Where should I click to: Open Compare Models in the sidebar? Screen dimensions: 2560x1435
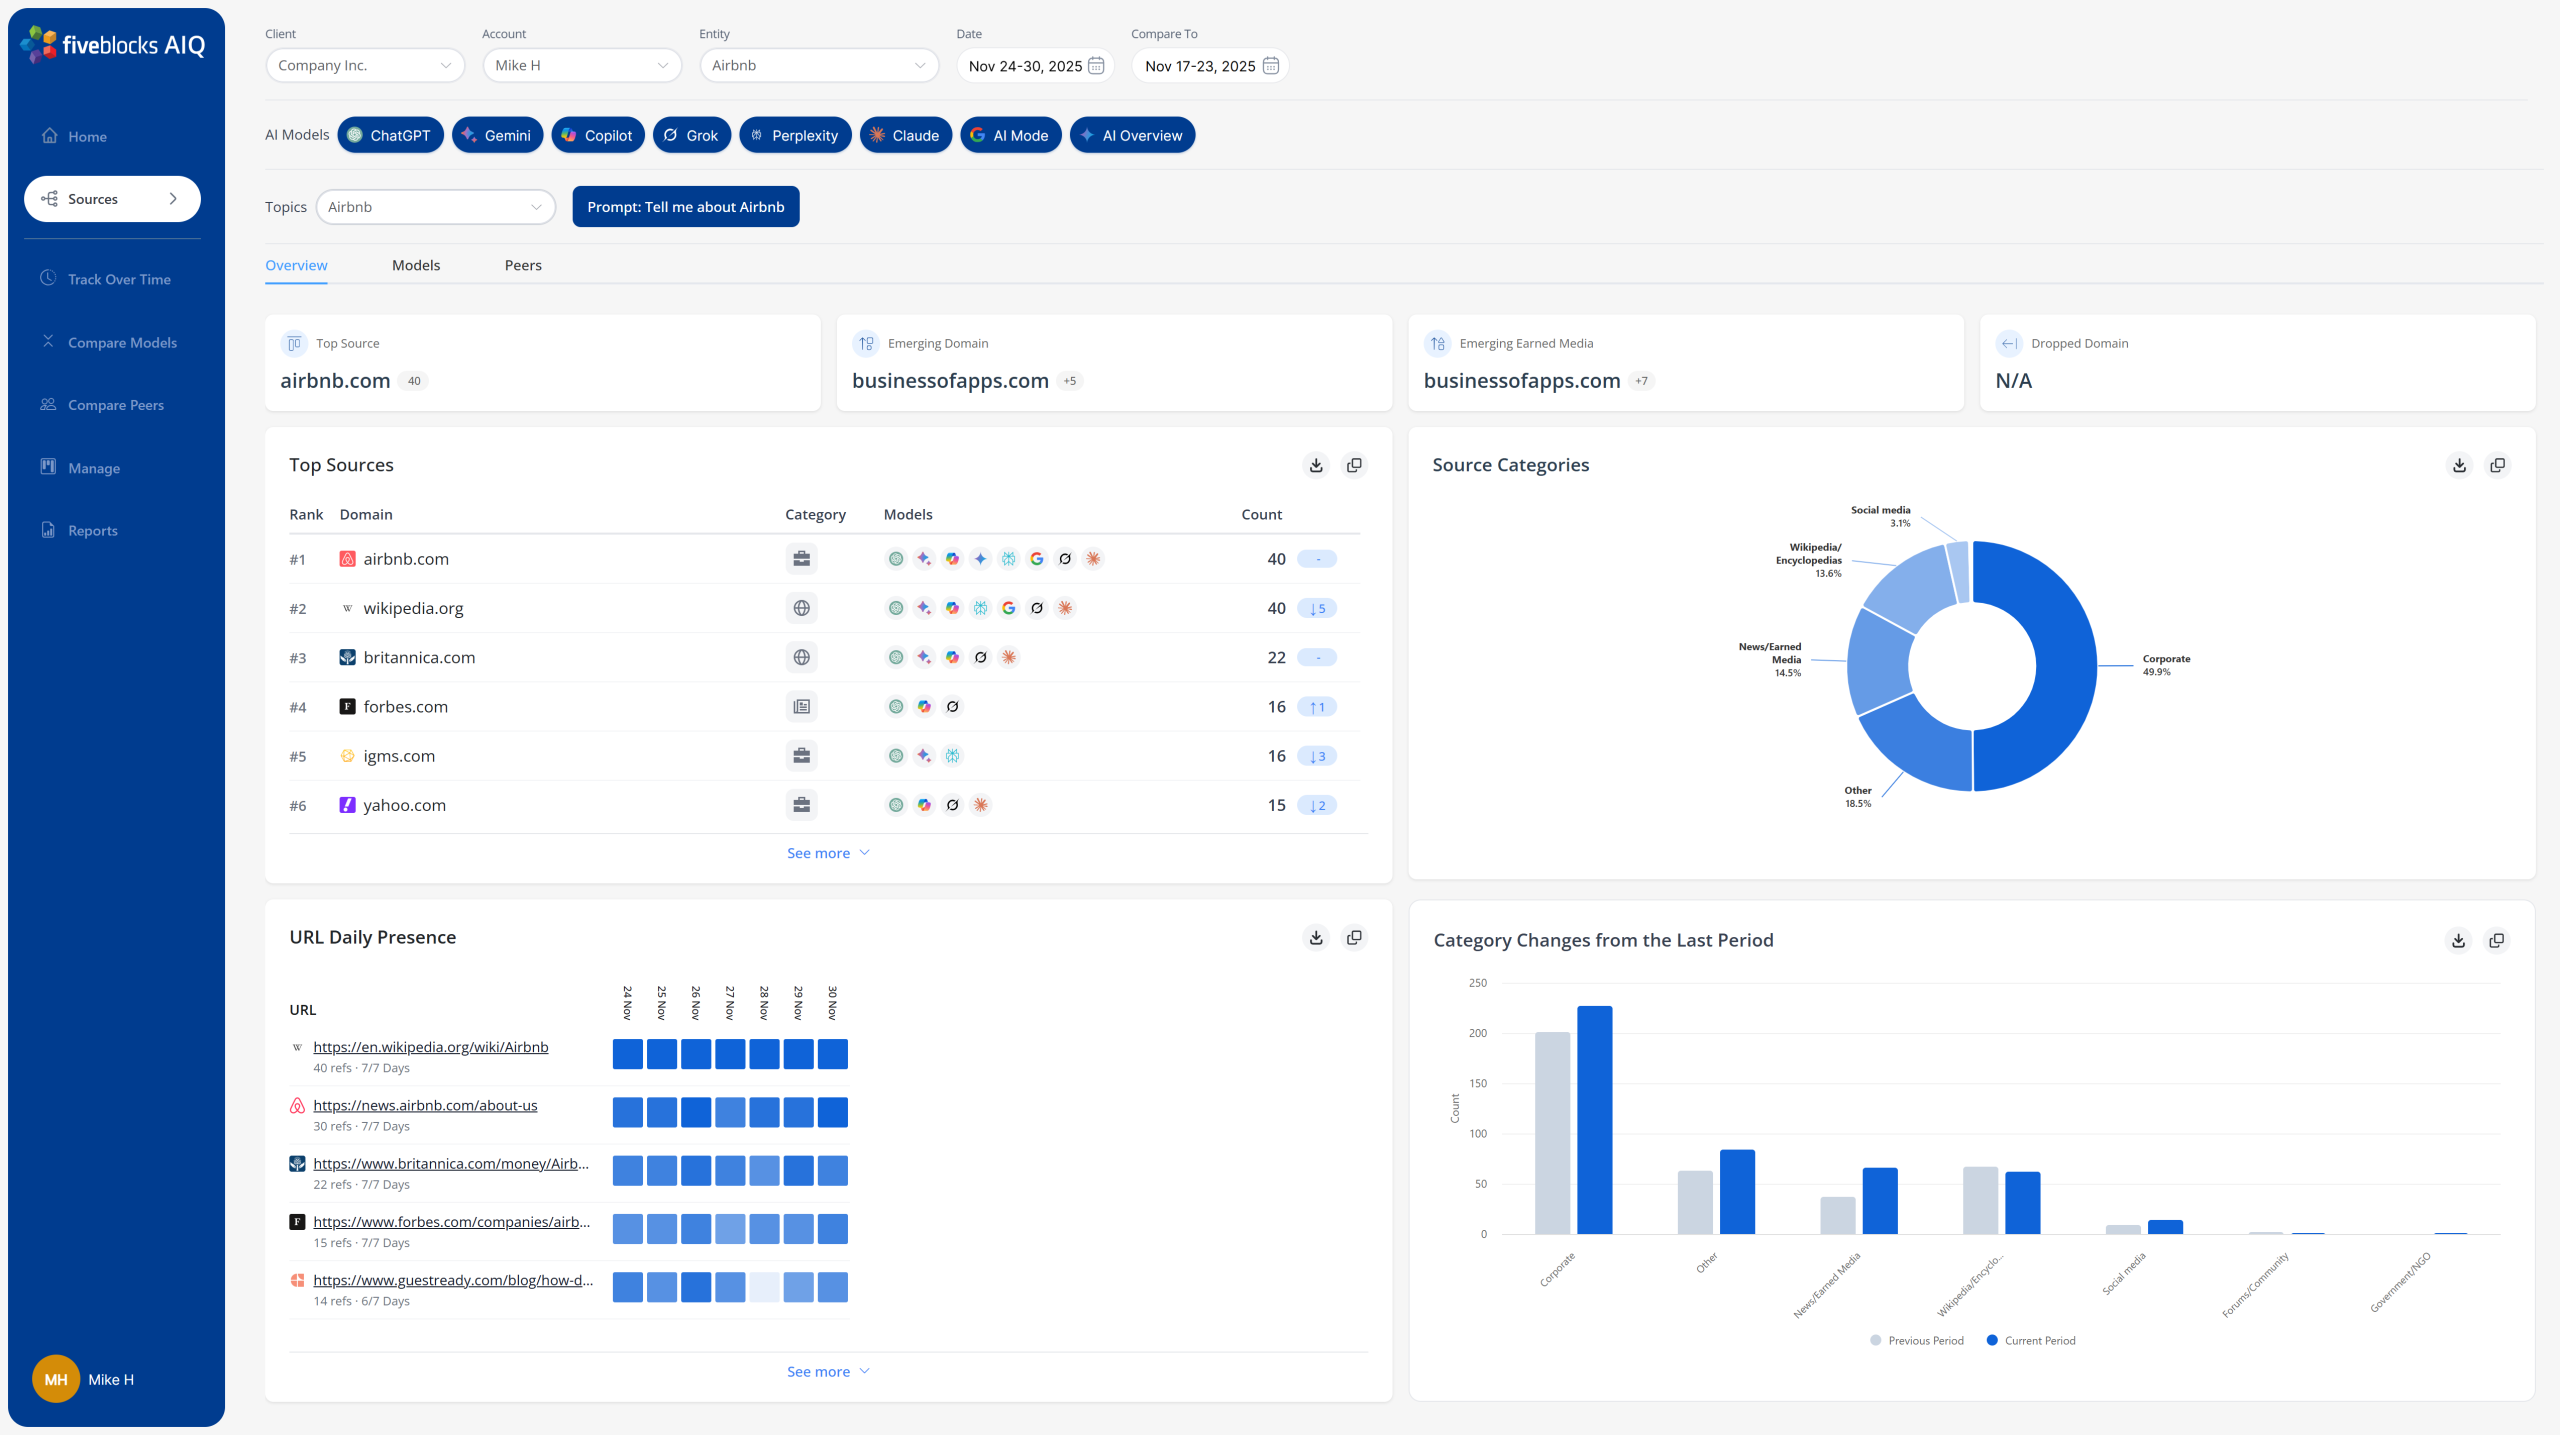122,342
